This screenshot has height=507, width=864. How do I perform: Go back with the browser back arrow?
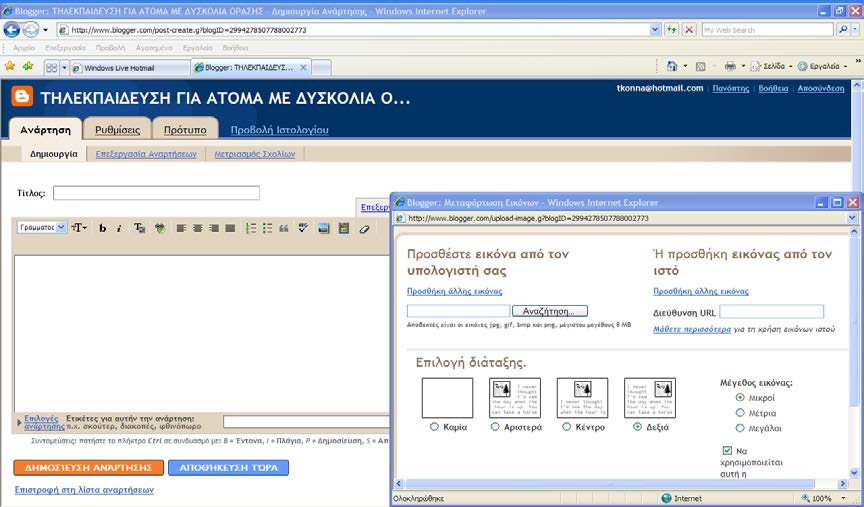(x=12, y=30)
